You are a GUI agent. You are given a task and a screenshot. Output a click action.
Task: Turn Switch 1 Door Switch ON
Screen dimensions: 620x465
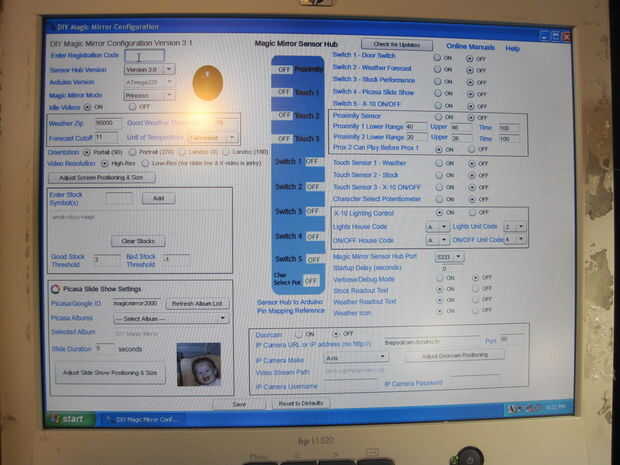(437, 58)
